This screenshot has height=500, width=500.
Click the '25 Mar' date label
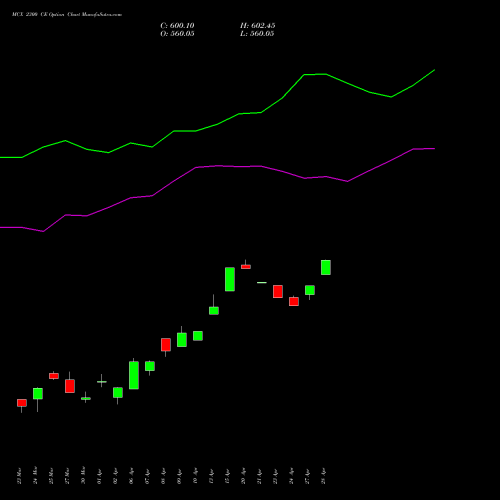51,476
